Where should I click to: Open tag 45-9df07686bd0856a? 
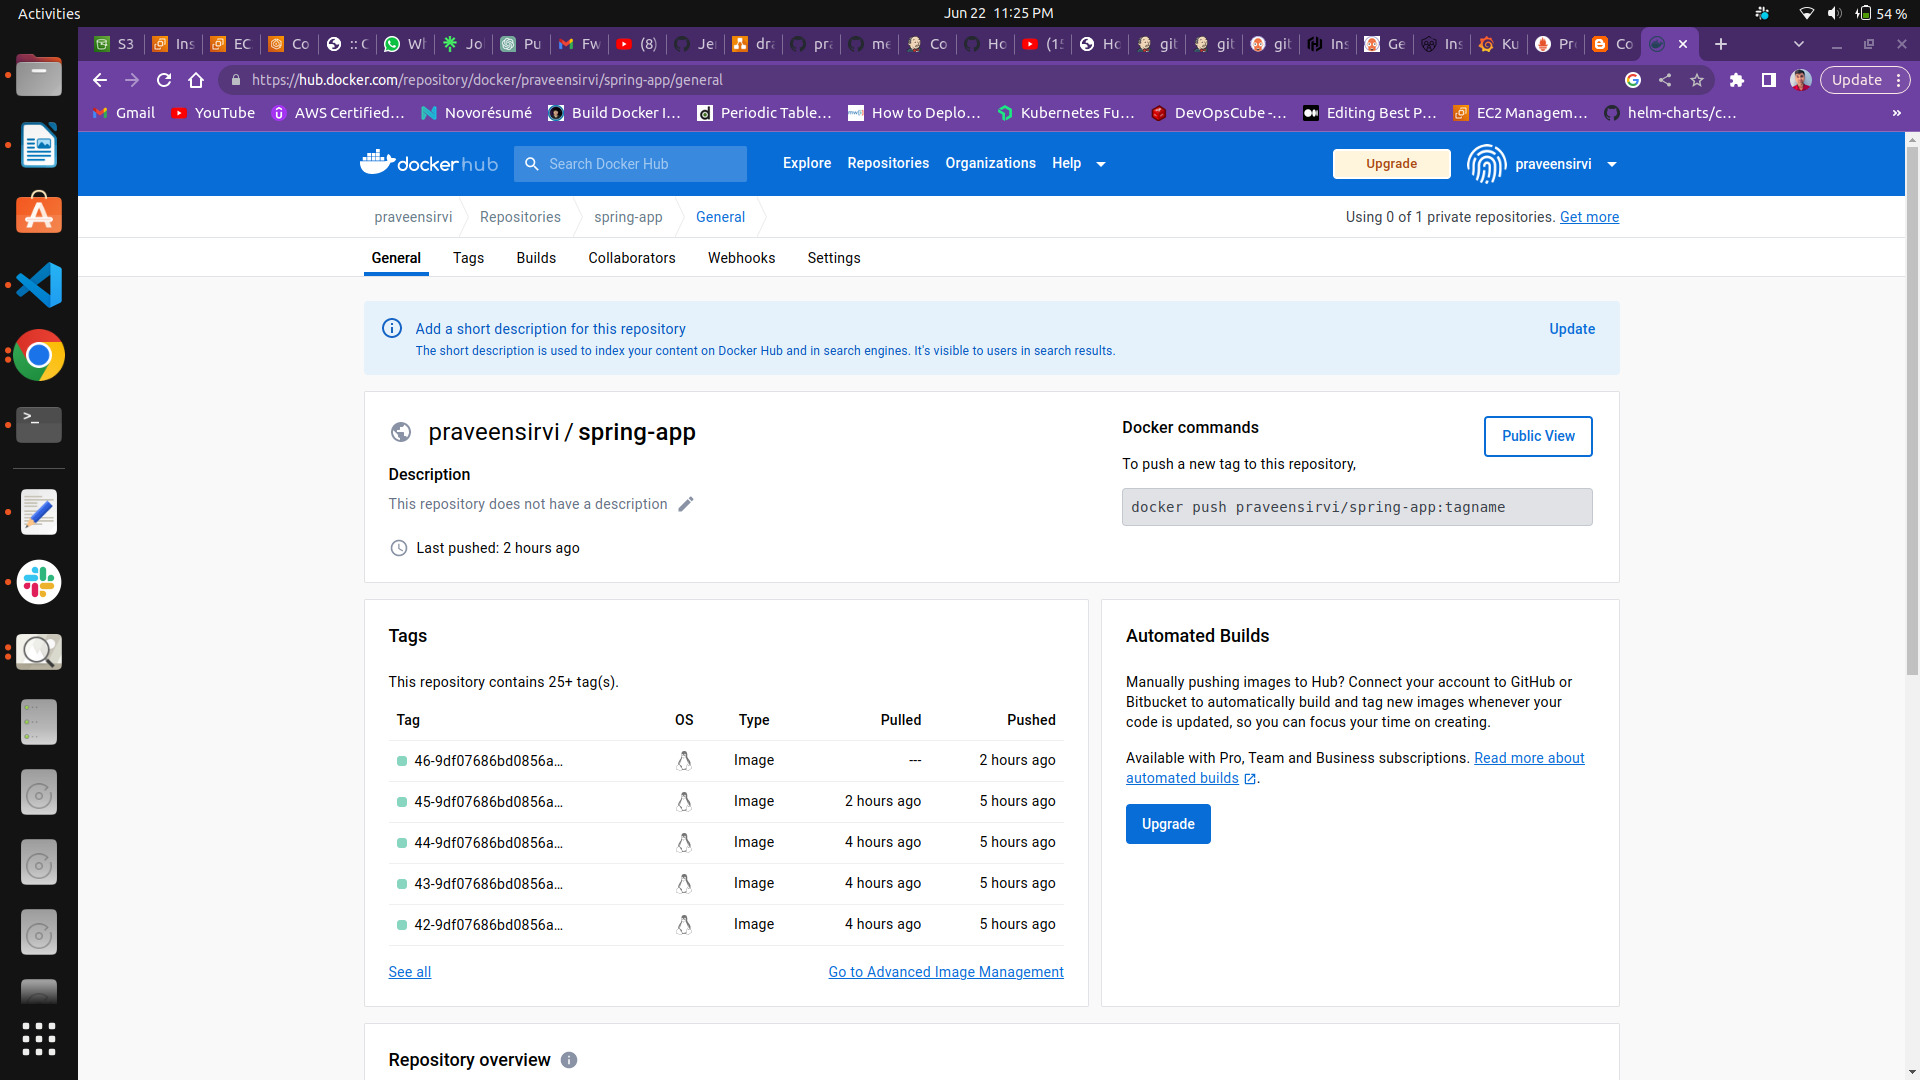[488, 802]
